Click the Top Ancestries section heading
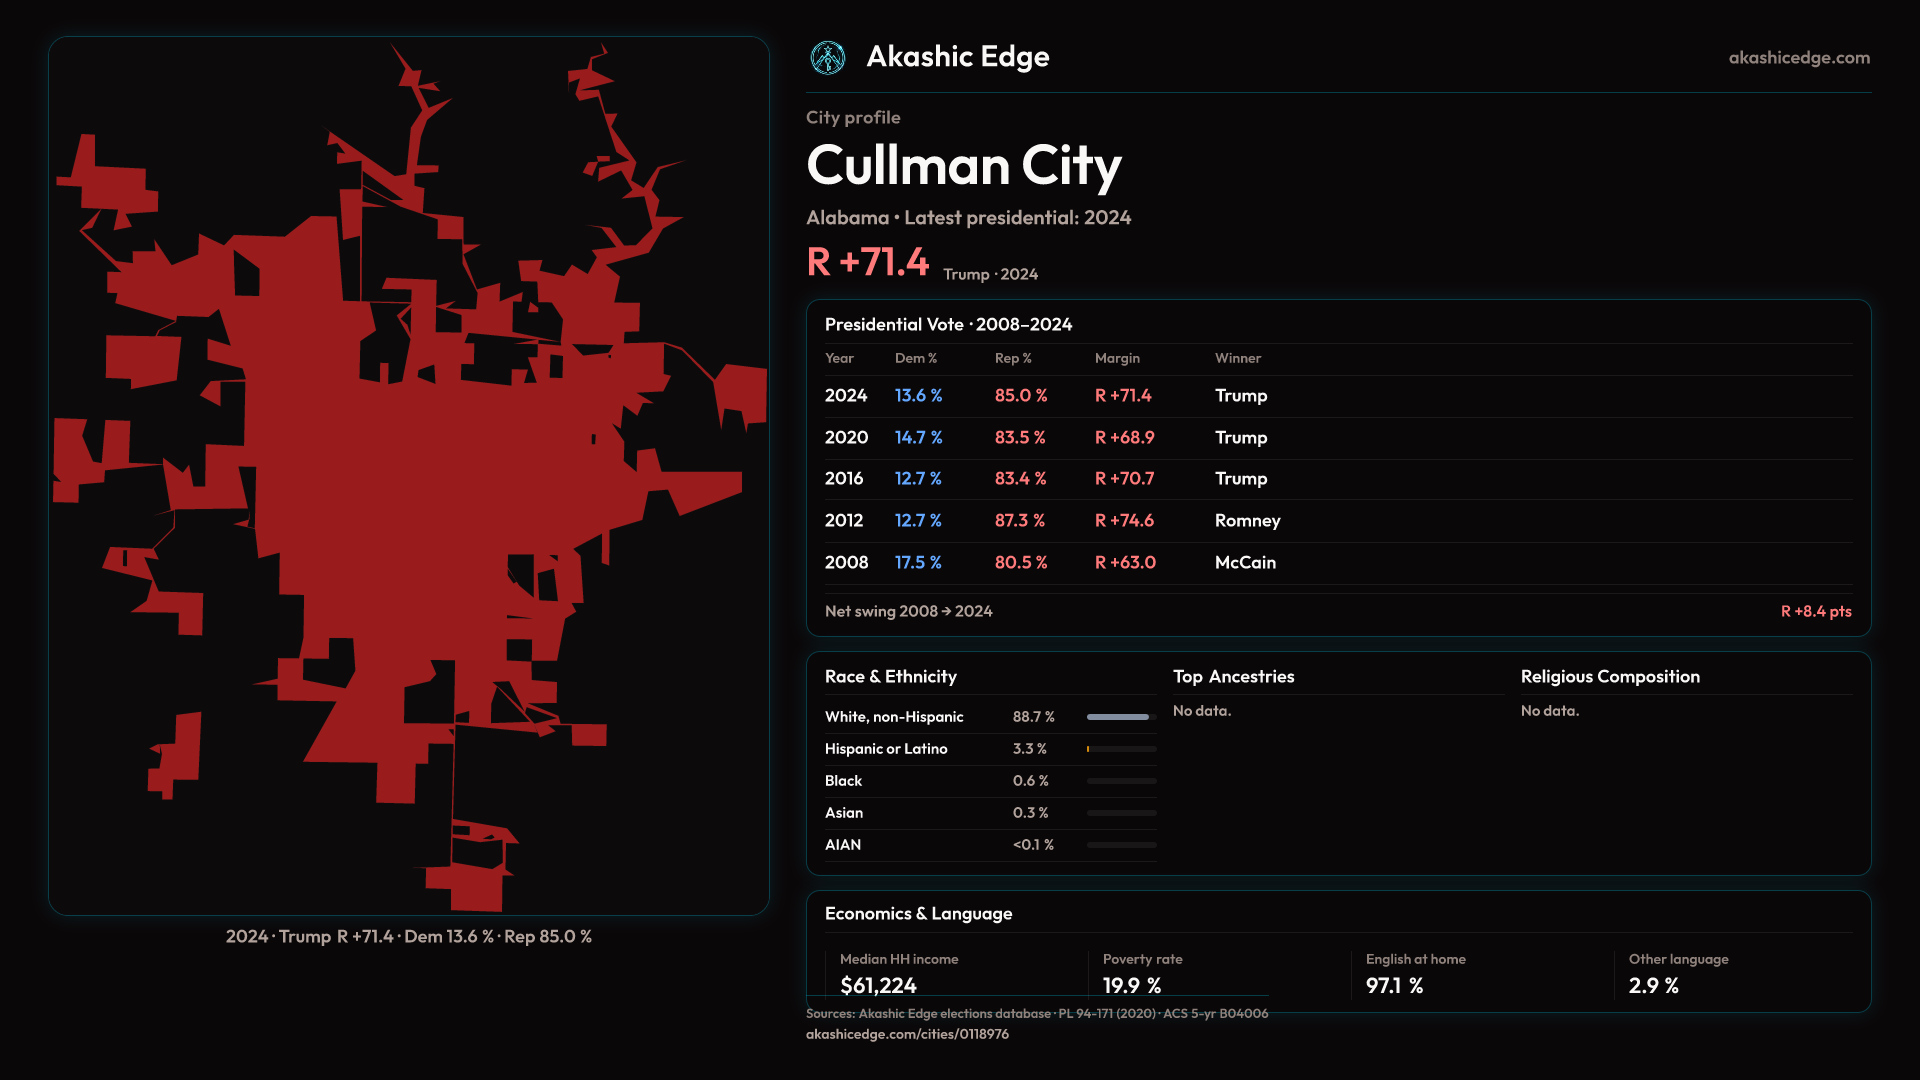The width and height of the screenshot is (1920, 1080). tap(1233, 677)
